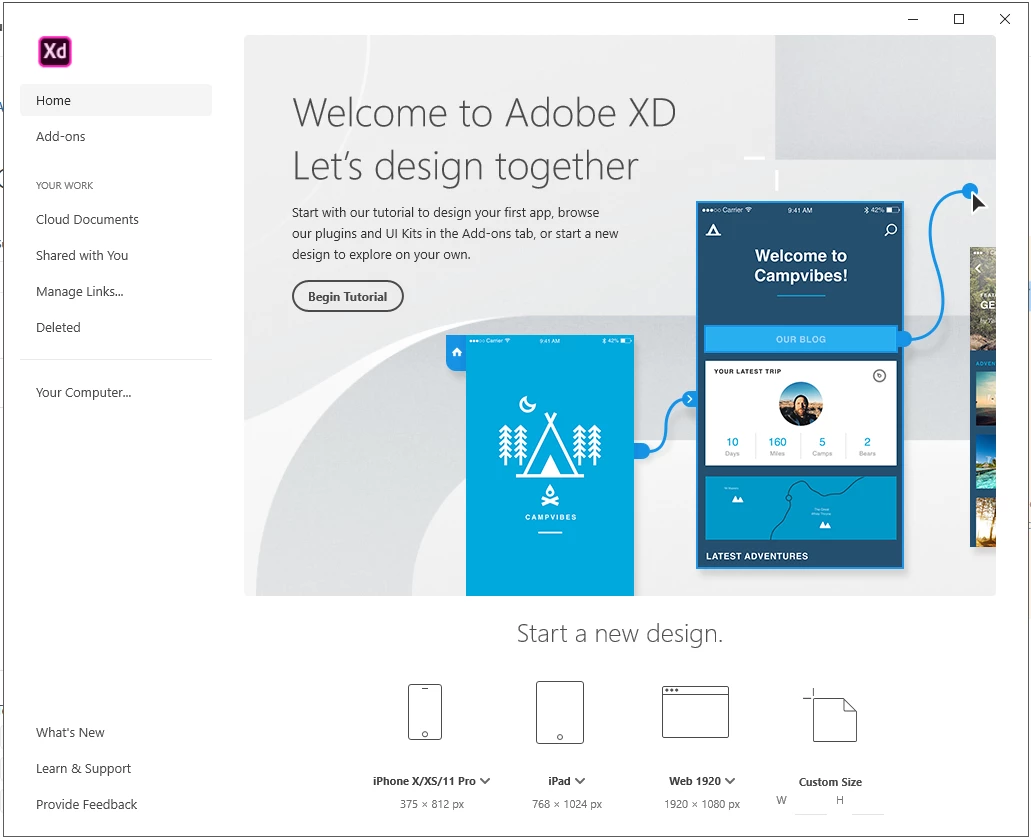This screenshot has width=1031, height=839.
Task: Click the blue Campvibes splash screen mockup
Action: click(x=550, y=466)
